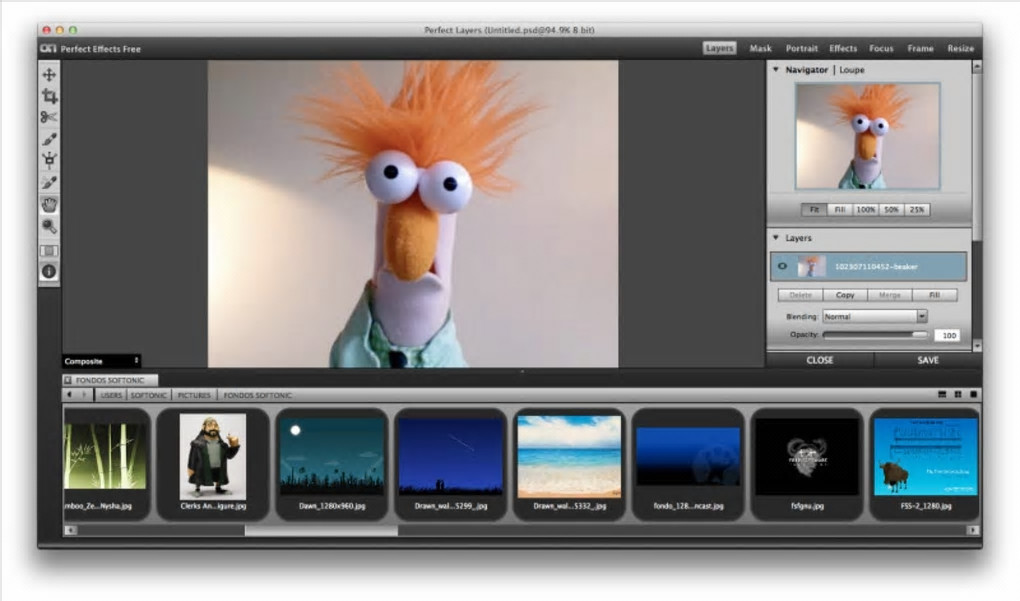Click the left arrow of thumbnail scrollbar
Screen dimensions: 1020x601
click(70, 530)
